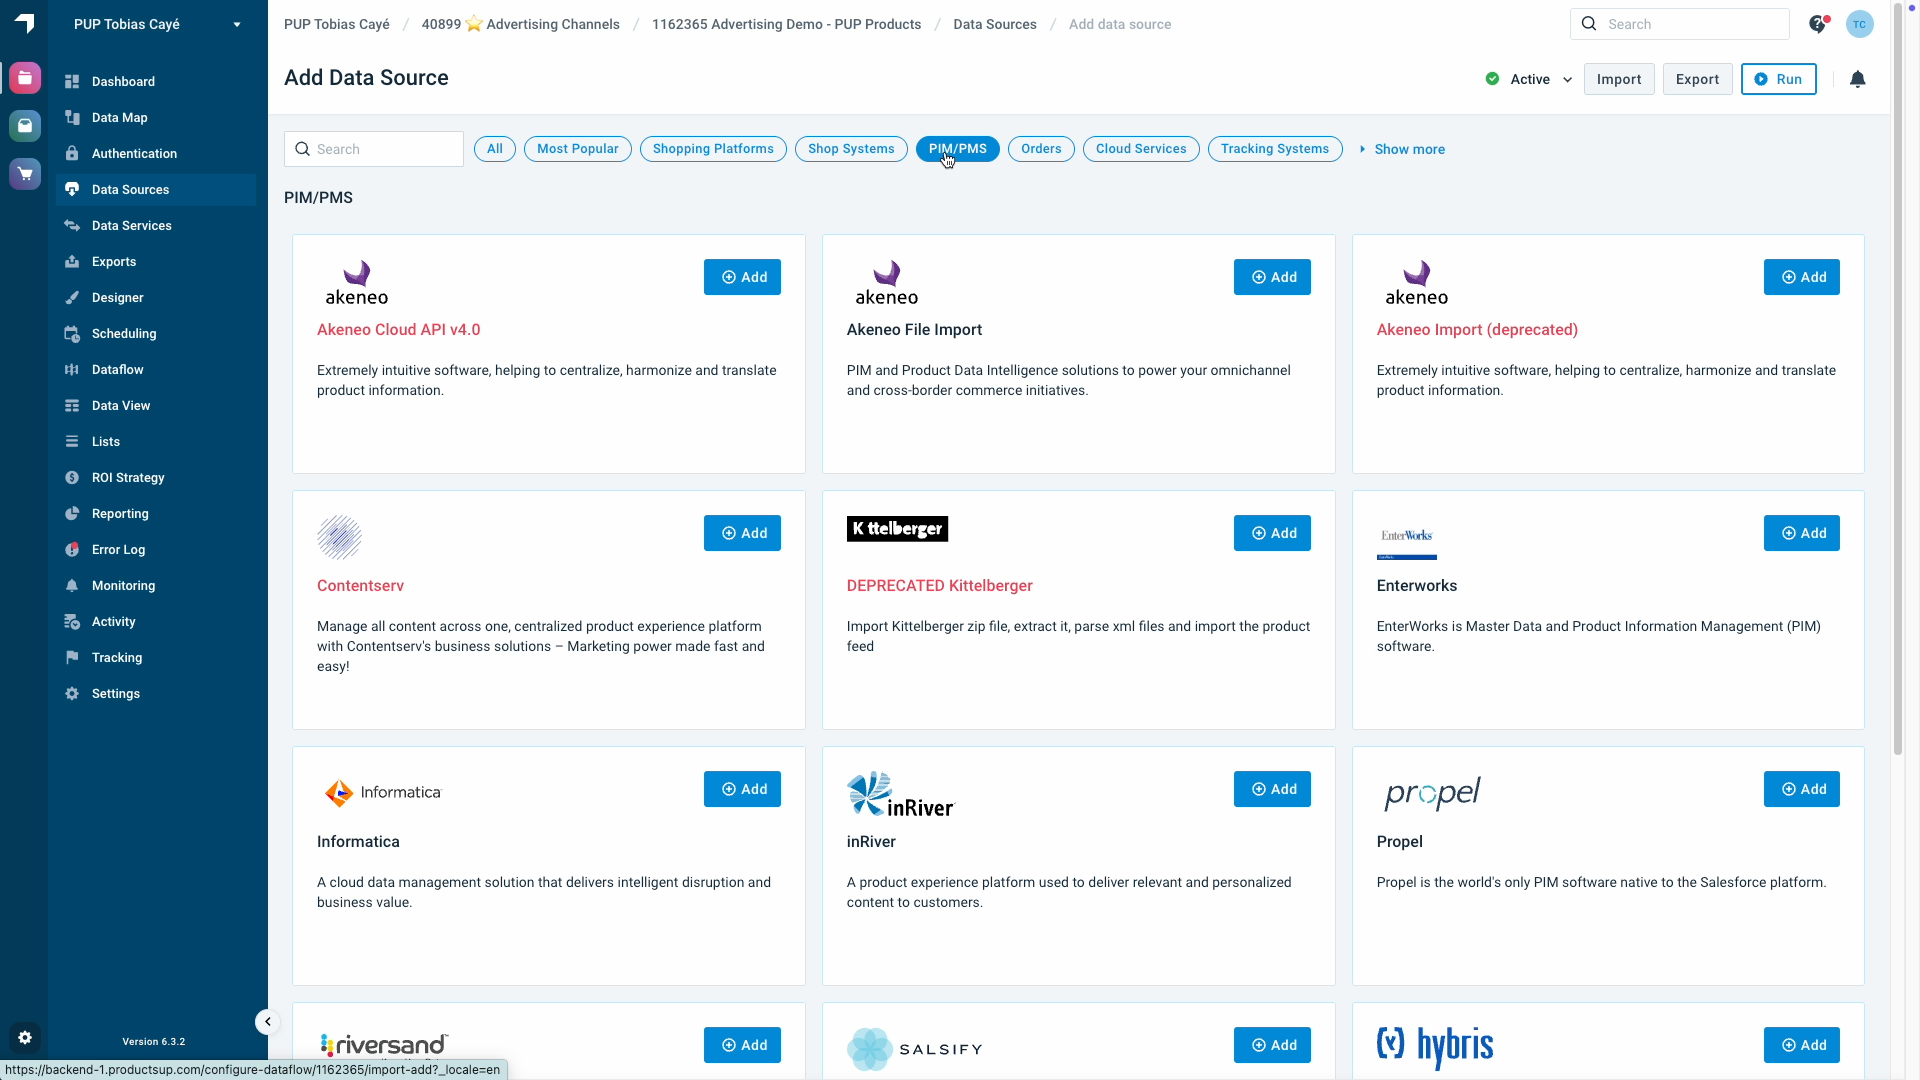
Task: Click the Dataflow sidebar icon
Action: coord(72,369)
